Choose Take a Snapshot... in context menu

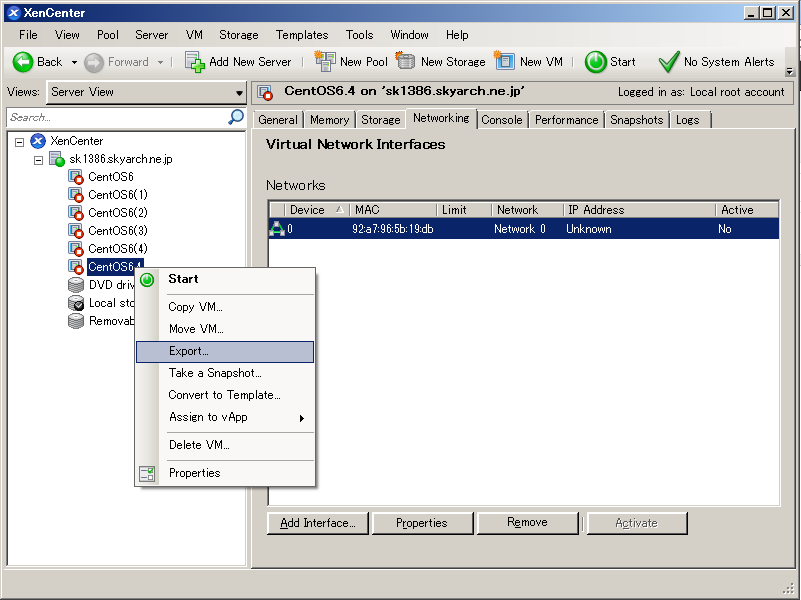[225, 373]
